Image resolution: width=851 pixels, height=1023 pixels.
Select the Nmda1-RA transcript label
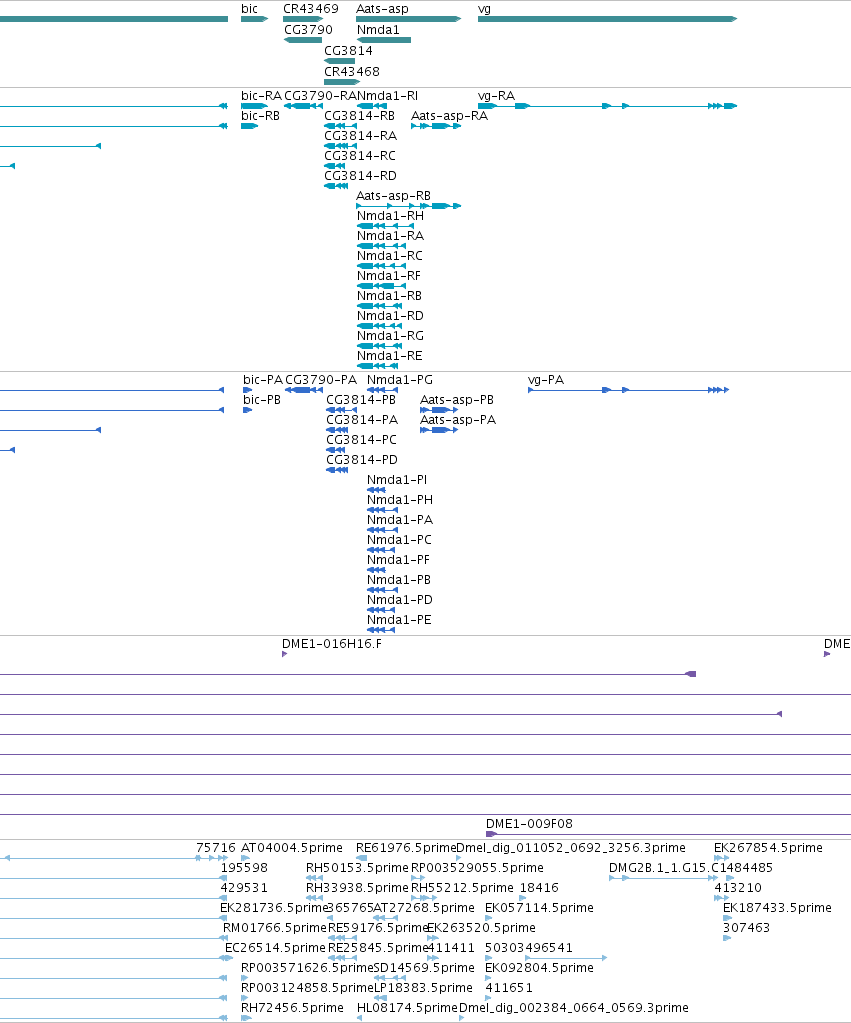click(390, 236)
